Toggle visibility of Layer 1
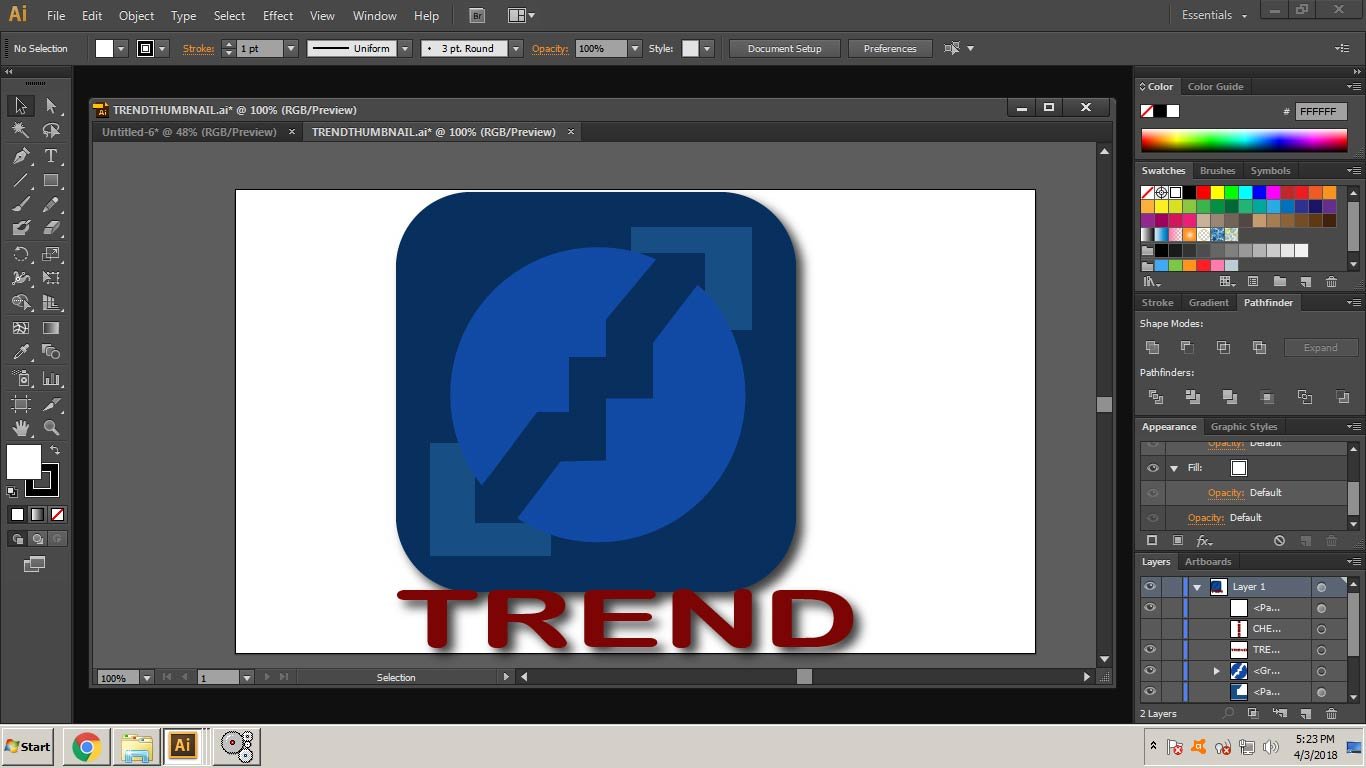Viewport: 1366px width, 768px height. click(x=1150, y=587)
